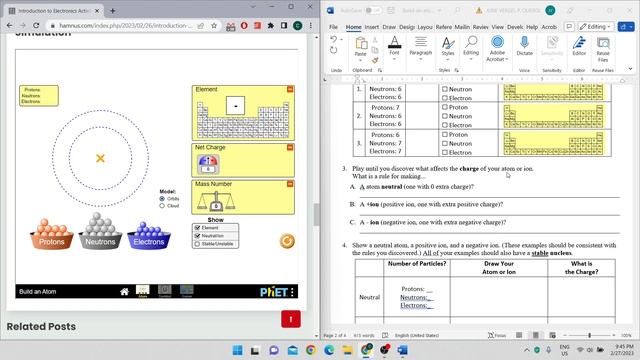Click Focus mode in Word status bar
The height and width of the screenshot is (360, 640).
pyautogui.click(x=497, y=335)
